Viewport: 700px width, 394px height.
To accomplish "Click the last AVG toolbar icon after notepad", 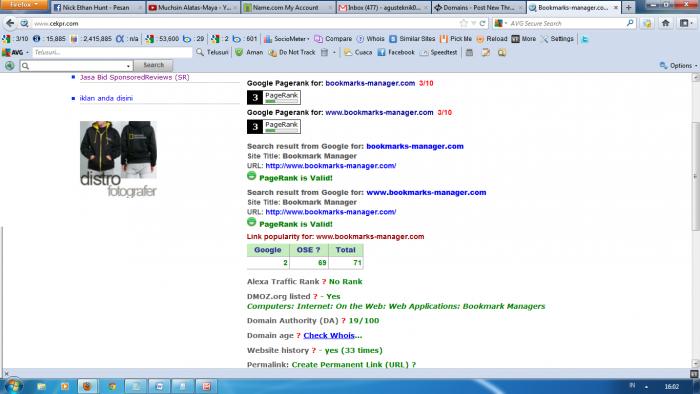I will [502, 53].
